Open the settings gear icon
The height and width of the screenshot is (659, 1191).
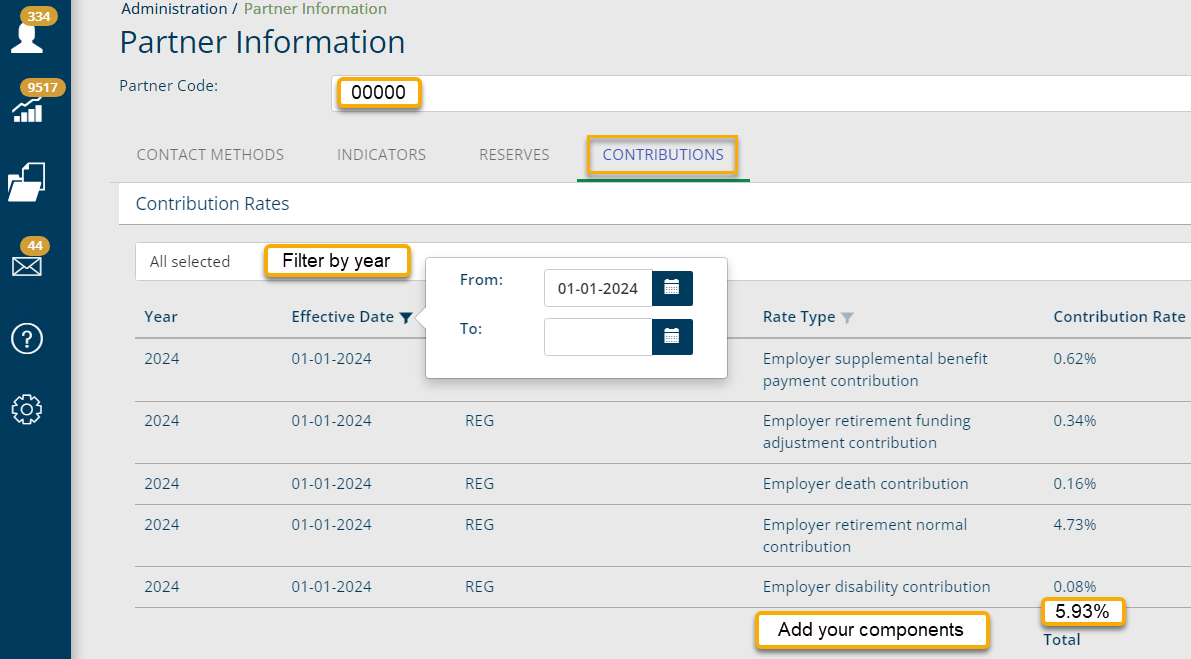tap(27, 409)
